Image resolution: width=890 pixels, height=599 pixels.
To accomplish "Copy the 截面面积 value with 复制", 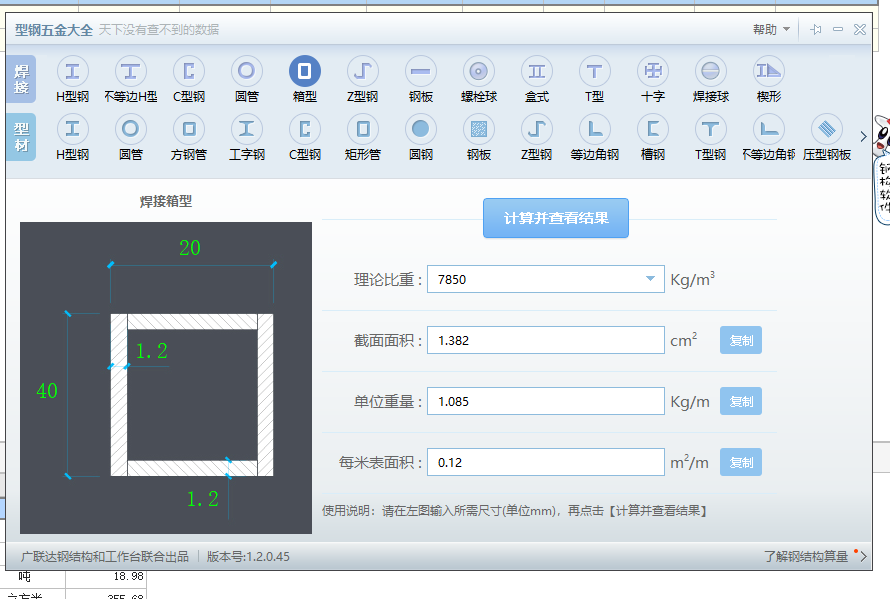I will [x=741, y=340].
